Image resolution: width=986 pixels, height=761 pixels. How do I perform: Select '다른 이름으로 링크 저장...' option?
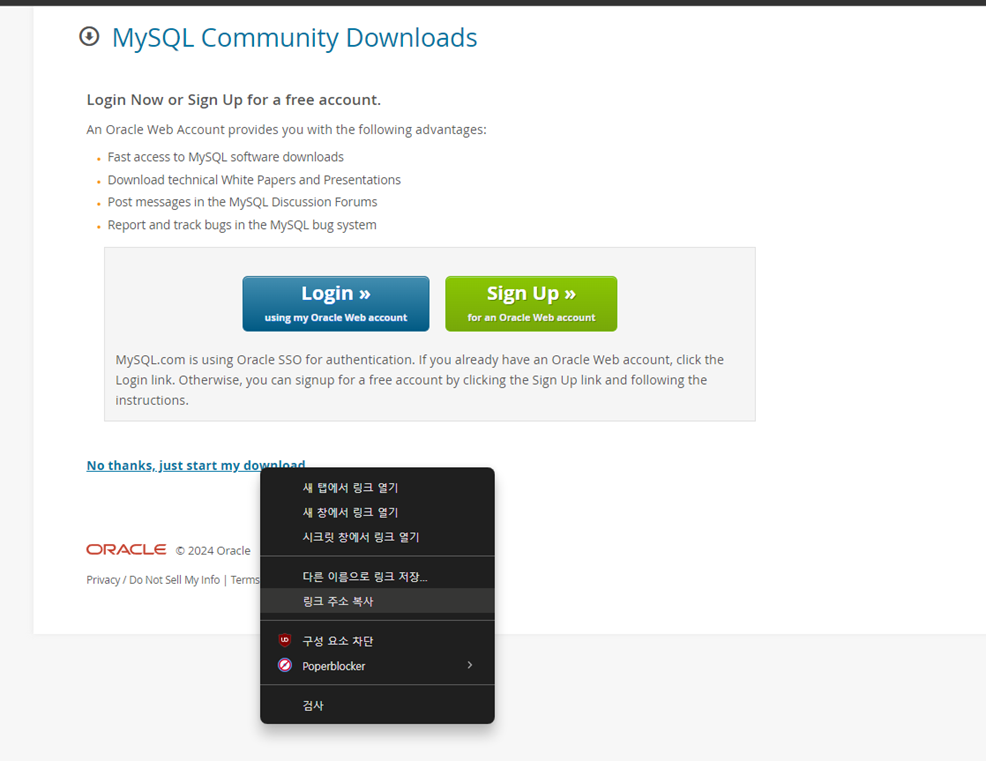pyautogui.click(x=377, y=576)
